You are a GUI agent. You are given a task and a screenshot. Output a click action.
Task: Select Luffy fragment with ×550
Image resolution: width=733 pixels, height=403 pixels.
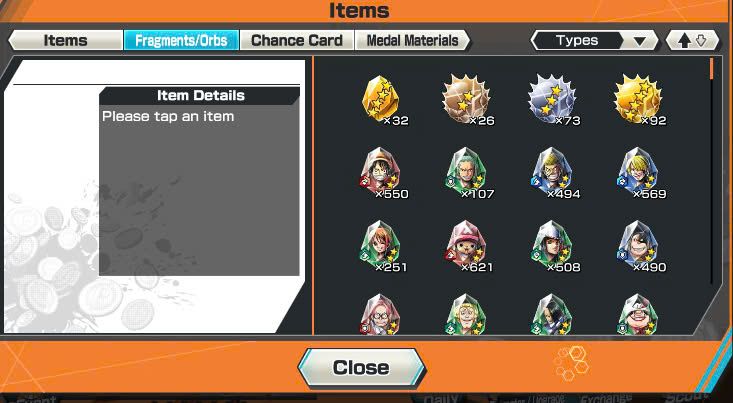point(382,173)
